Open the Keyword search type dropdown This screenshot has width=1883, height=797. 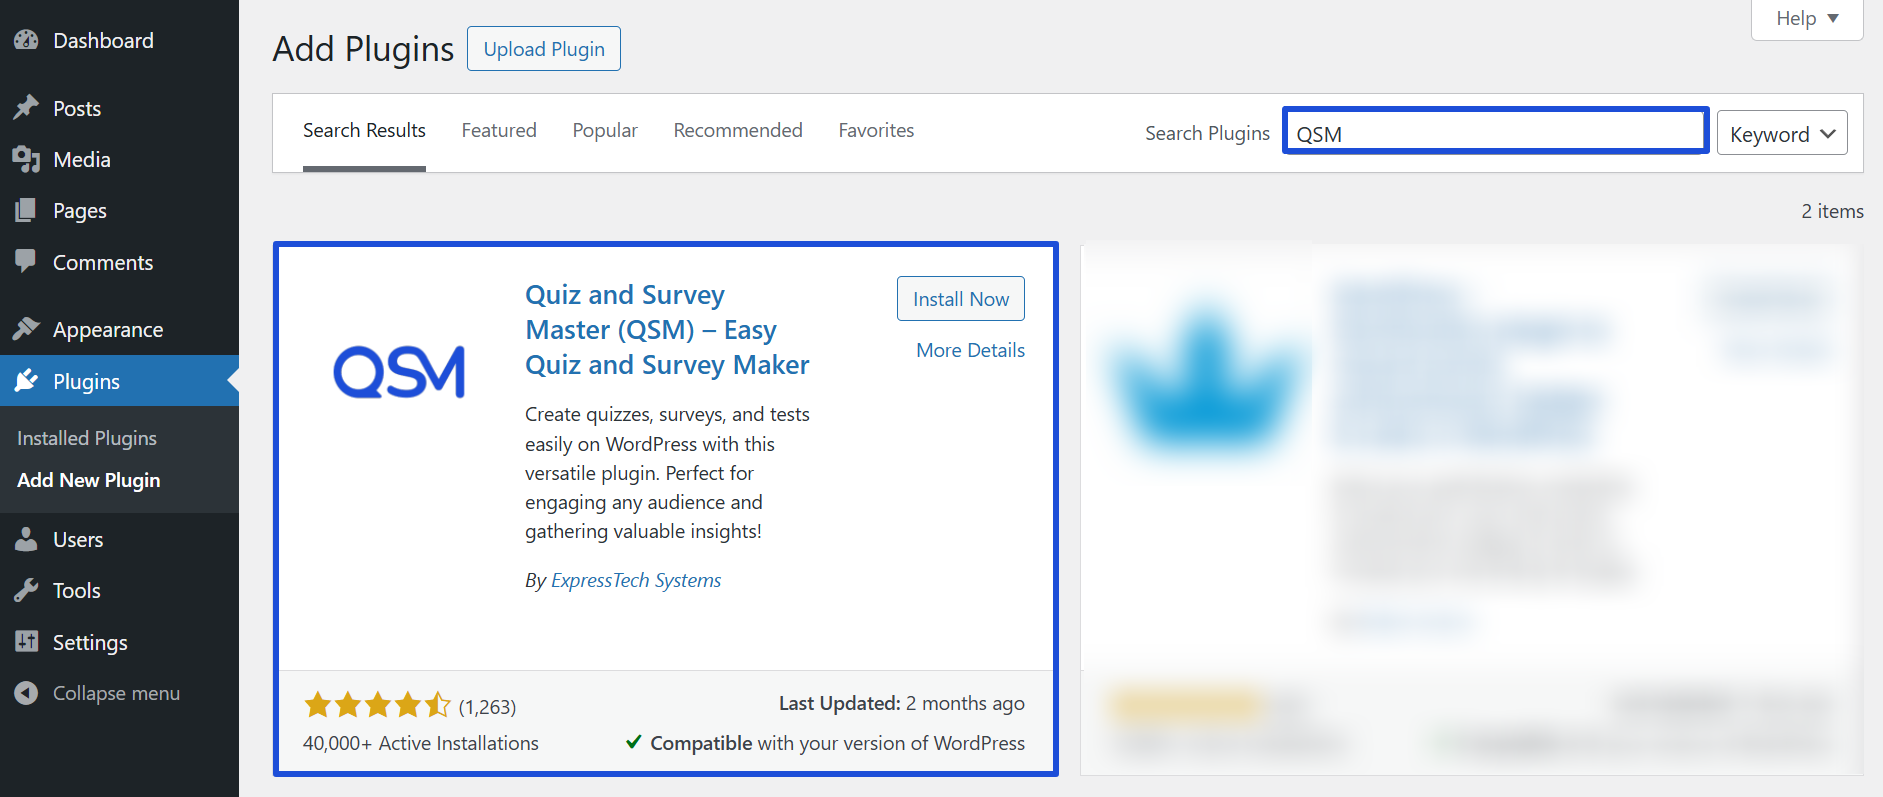click(1782, 133)
